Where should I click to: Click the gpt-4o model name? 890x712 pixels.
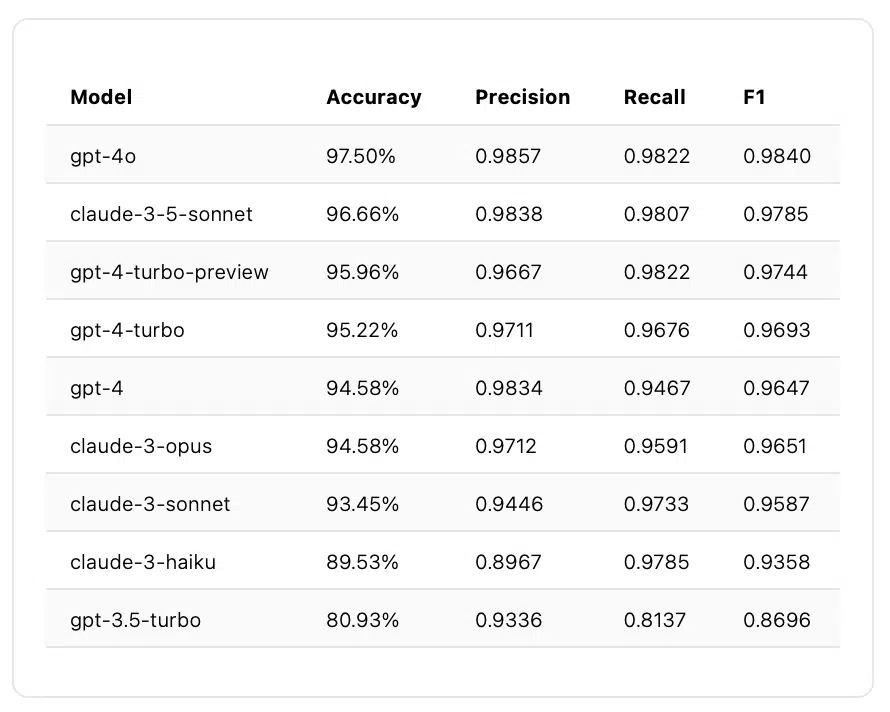[x=110, y=156]
